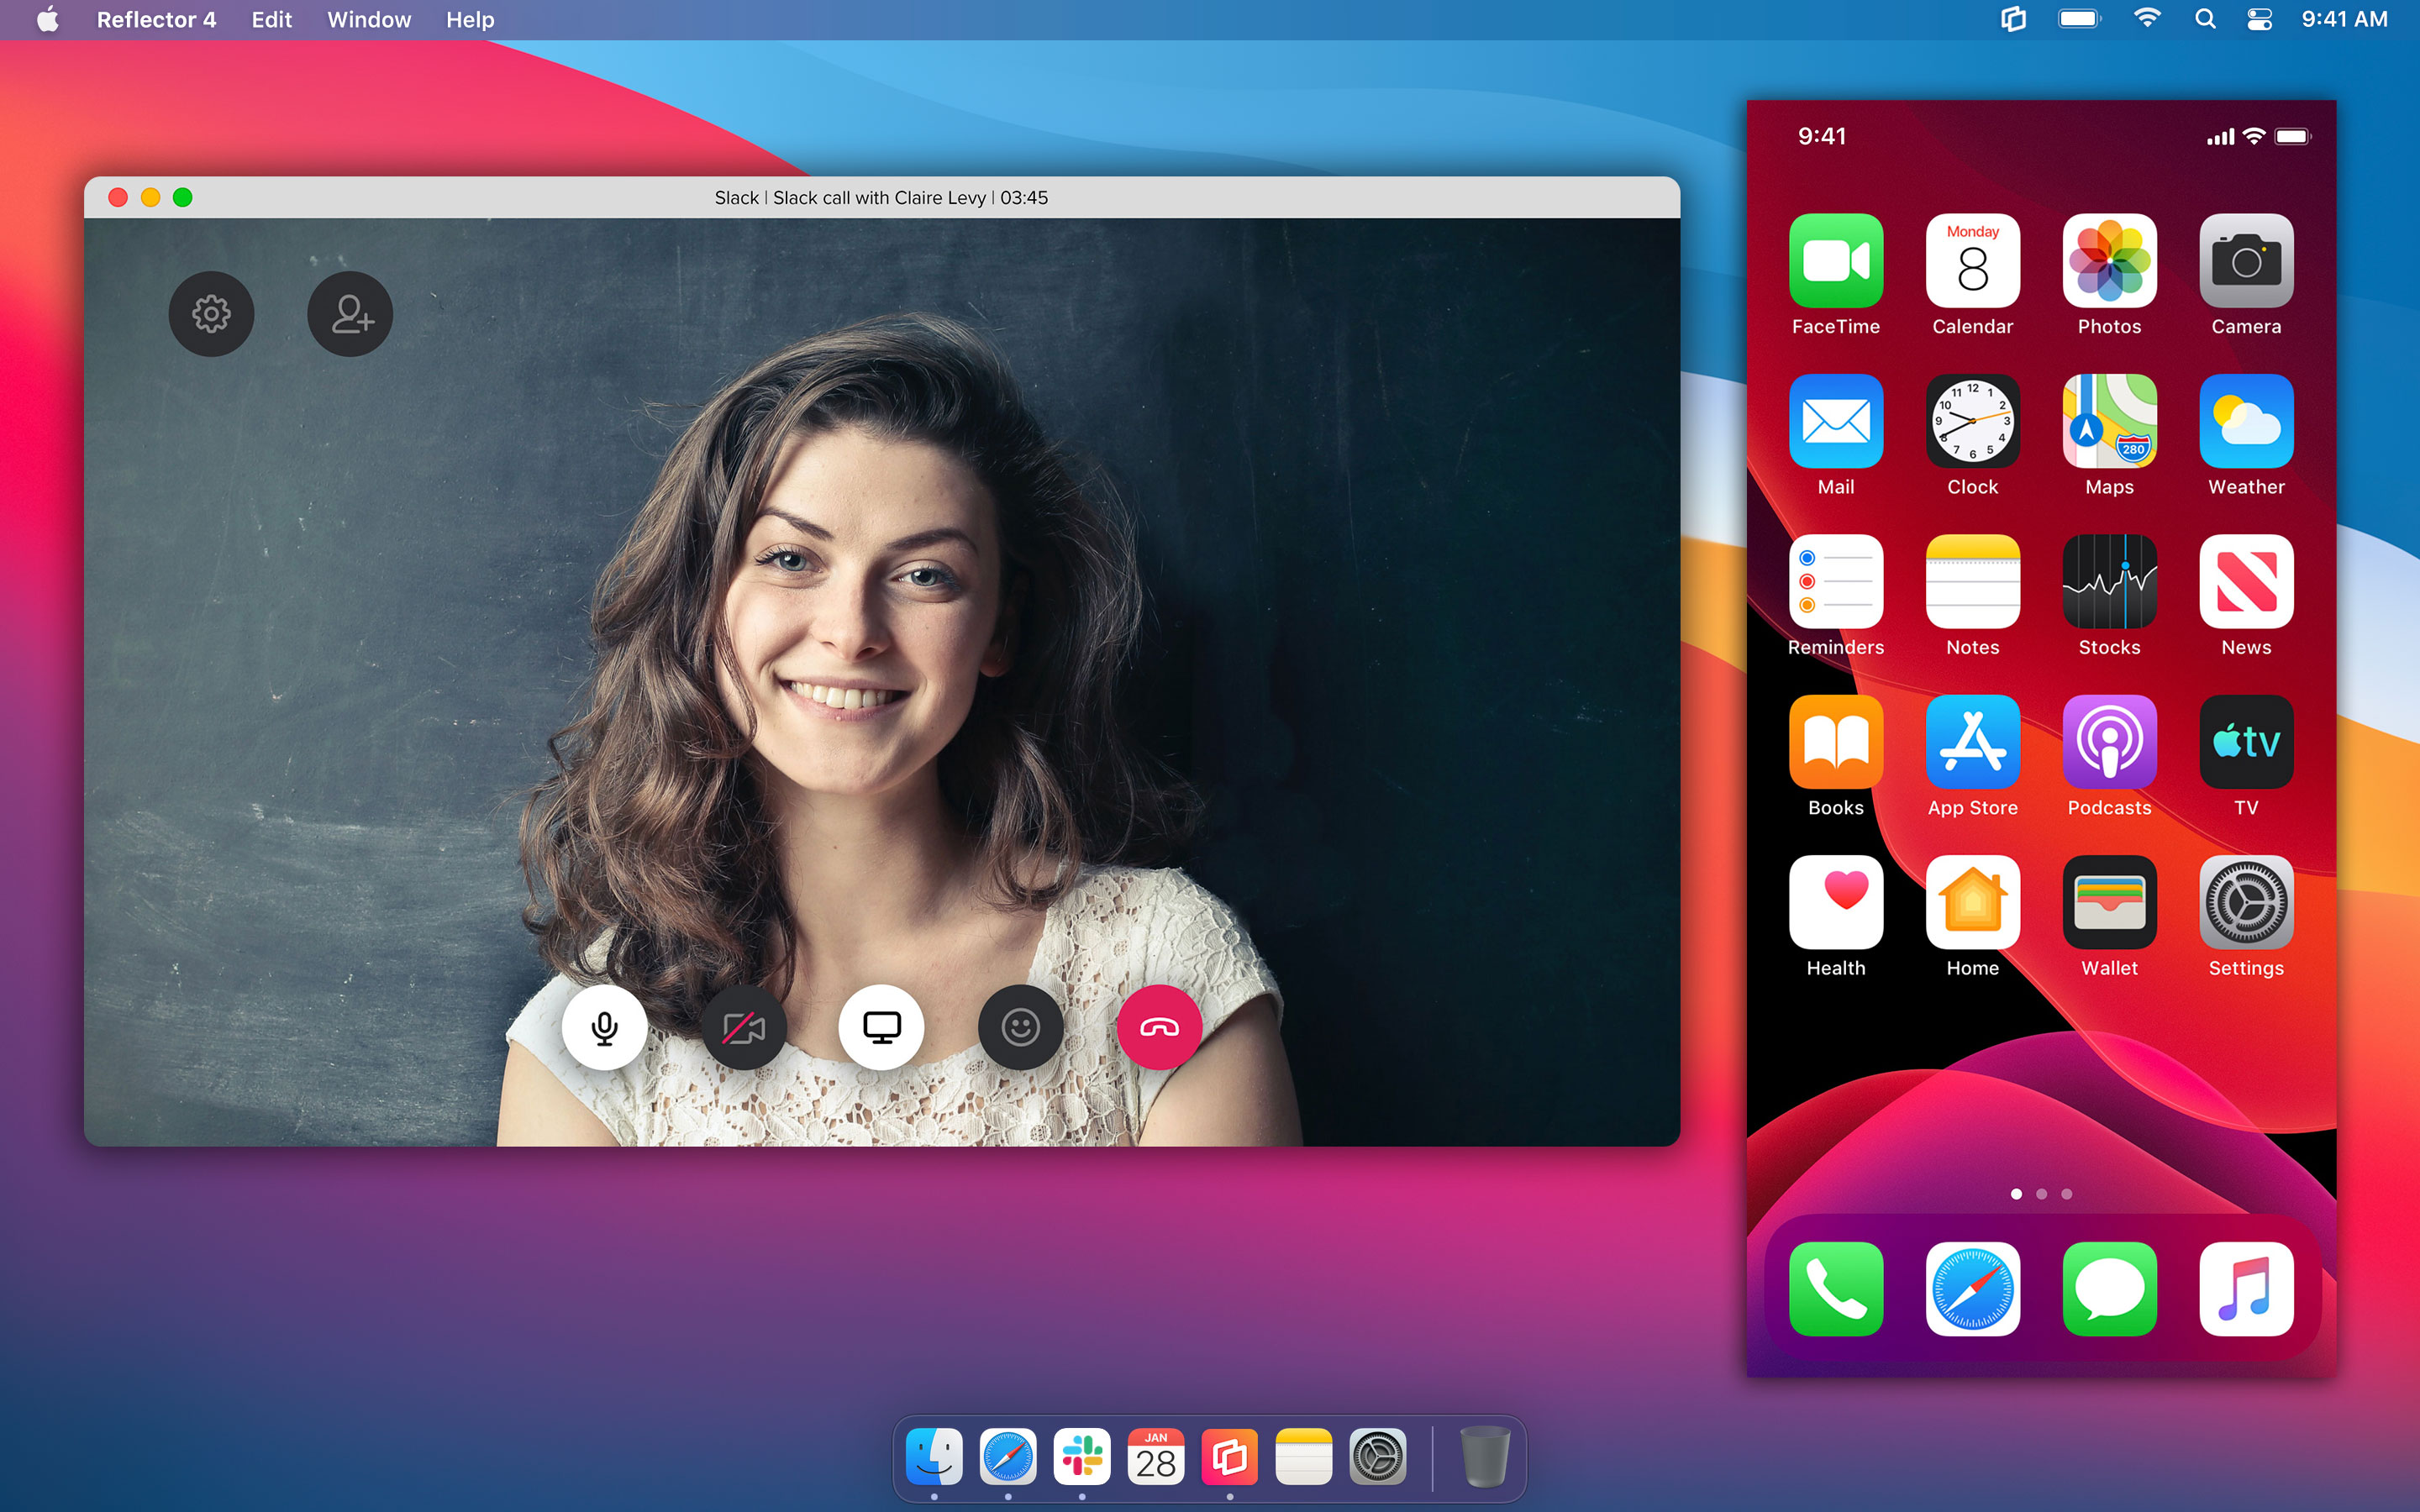The height and width of the screenshot is (1512, 2420).
Task: Open the Reflector 4 application menu
Action: coord(156,19)
